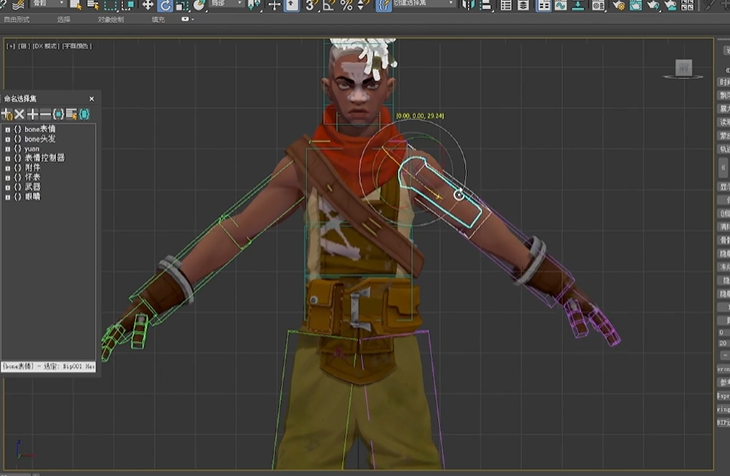Click the Align tool
Screen dimensions: 730x476
coord(486,5)
